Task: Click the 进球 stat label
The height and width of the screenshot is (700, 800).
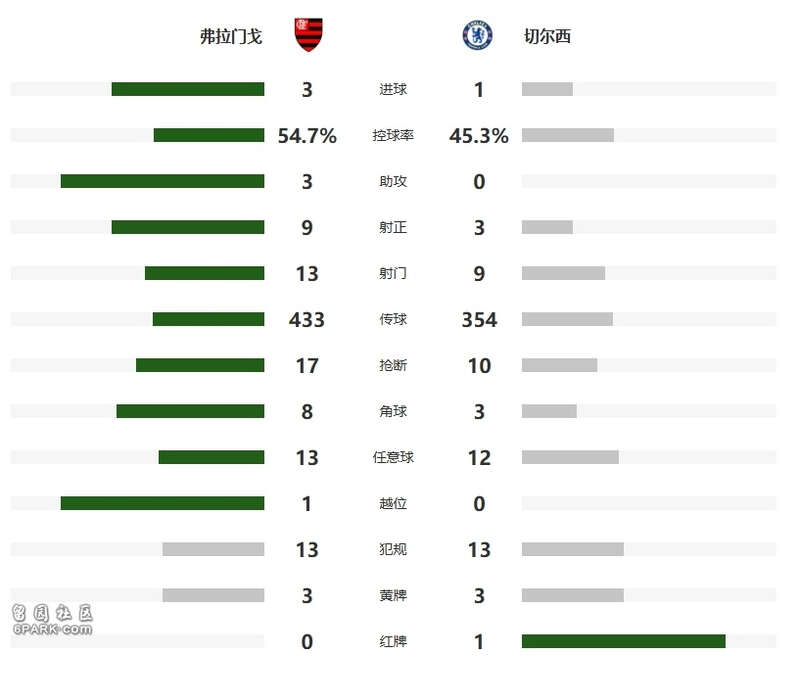Action: 393,89
